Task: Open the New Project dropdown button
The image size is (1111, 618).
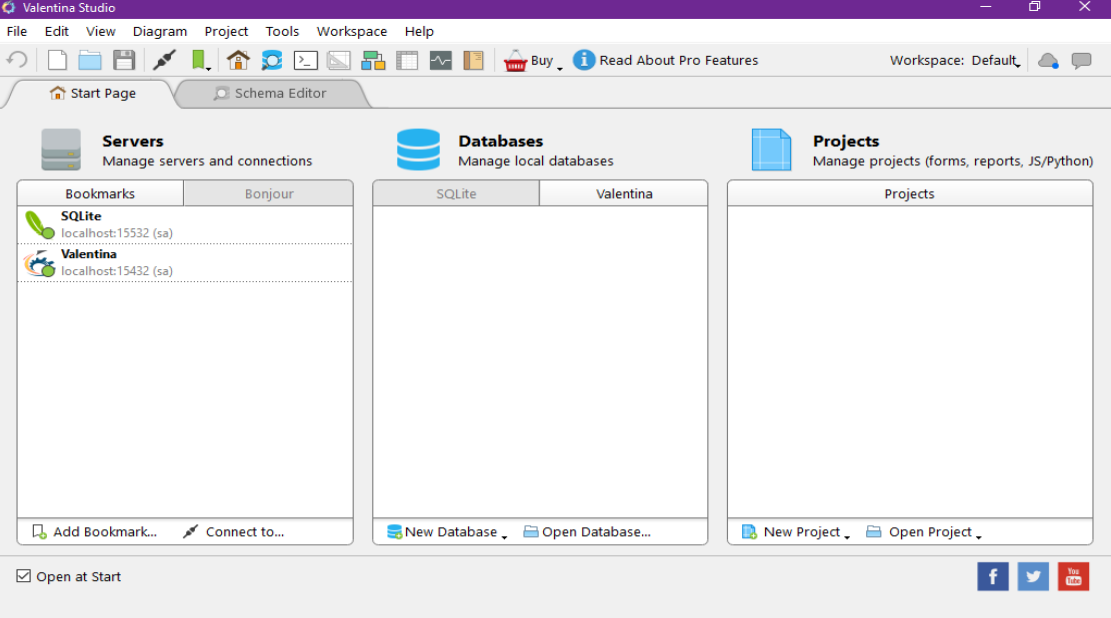Action: (x=795, y=532)
